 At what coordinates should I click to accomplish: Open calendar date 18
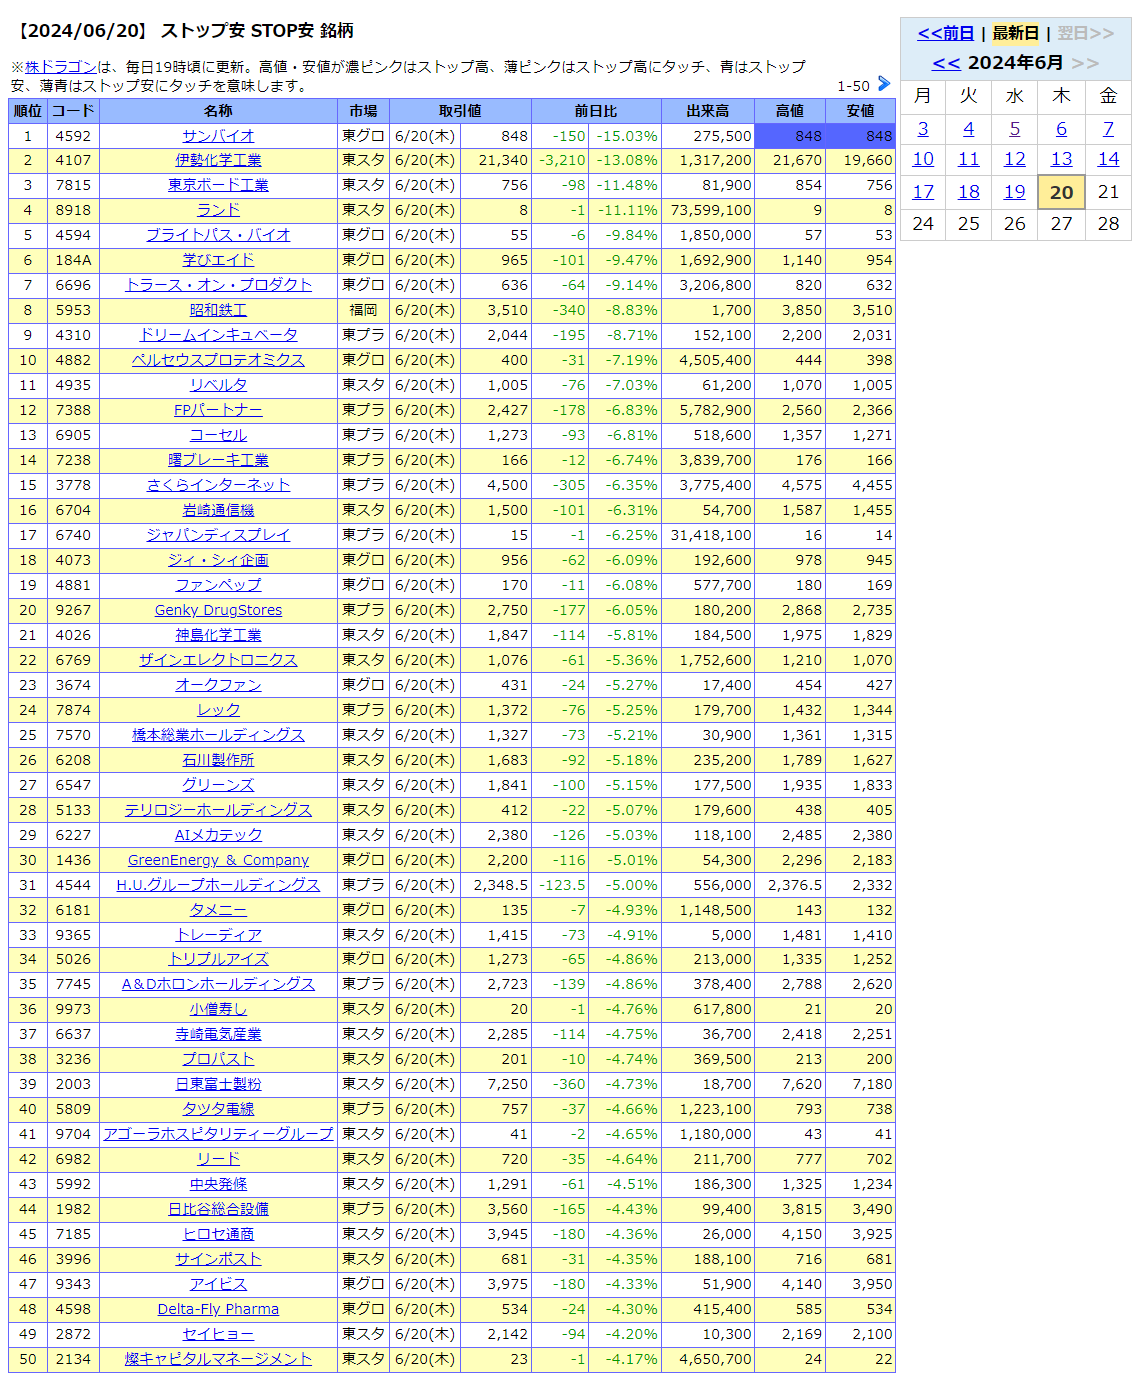(x=968, y=192)
